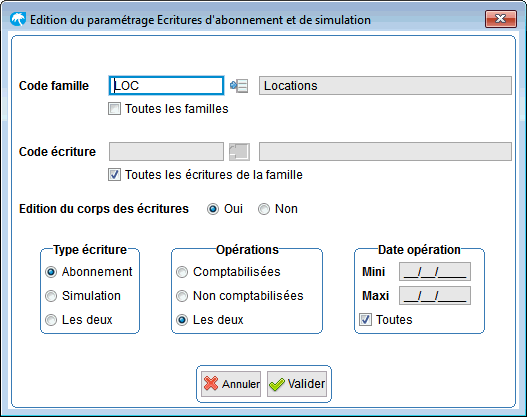
Task: Uncheck the Toutes date checkbox
Action: (365, 320)
